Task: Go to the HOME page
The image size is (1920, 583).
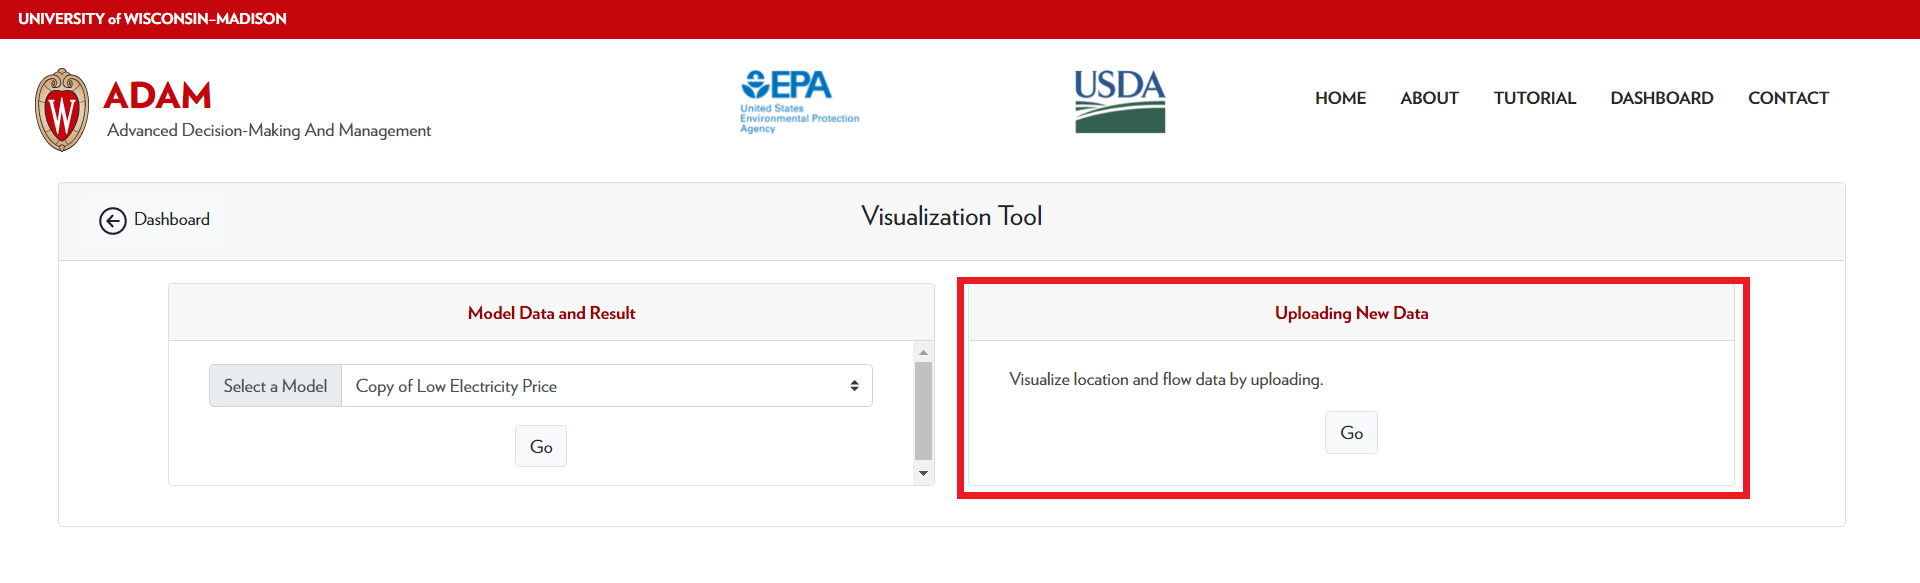Action: pos(1340,98)
